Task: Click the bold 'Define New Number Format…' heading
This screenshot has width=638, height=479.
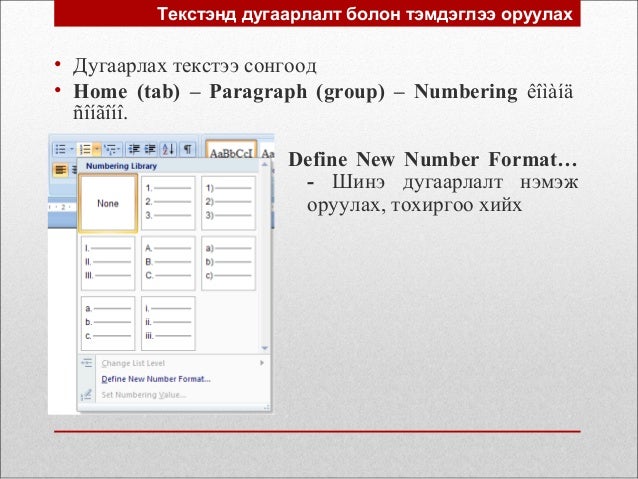Action: point(433,159)
